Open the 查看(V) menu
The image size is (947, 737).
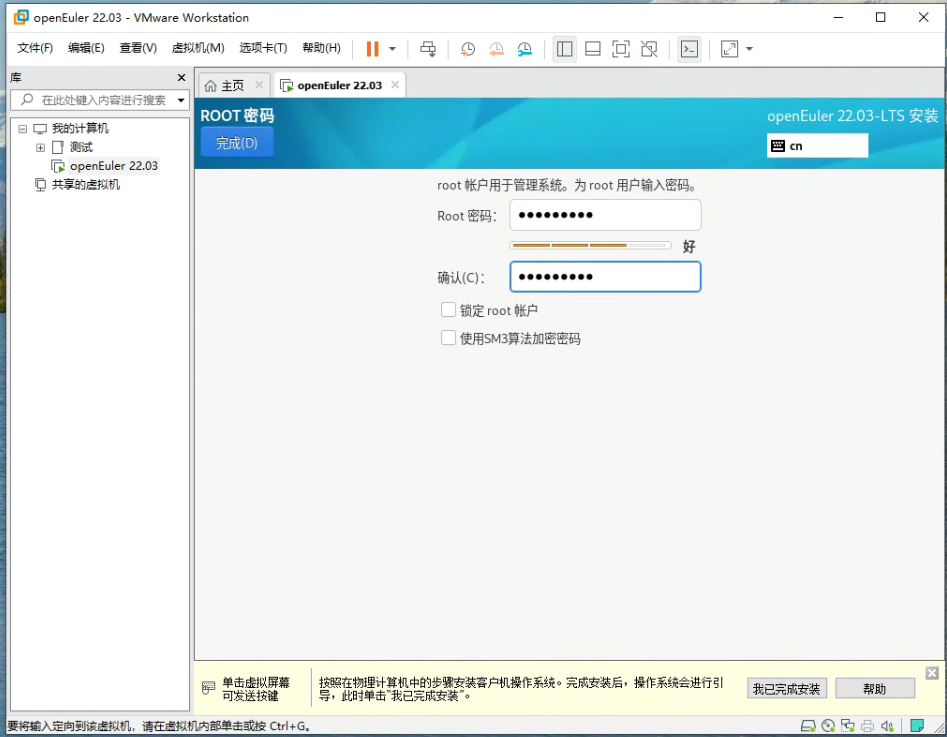point(138,48)
